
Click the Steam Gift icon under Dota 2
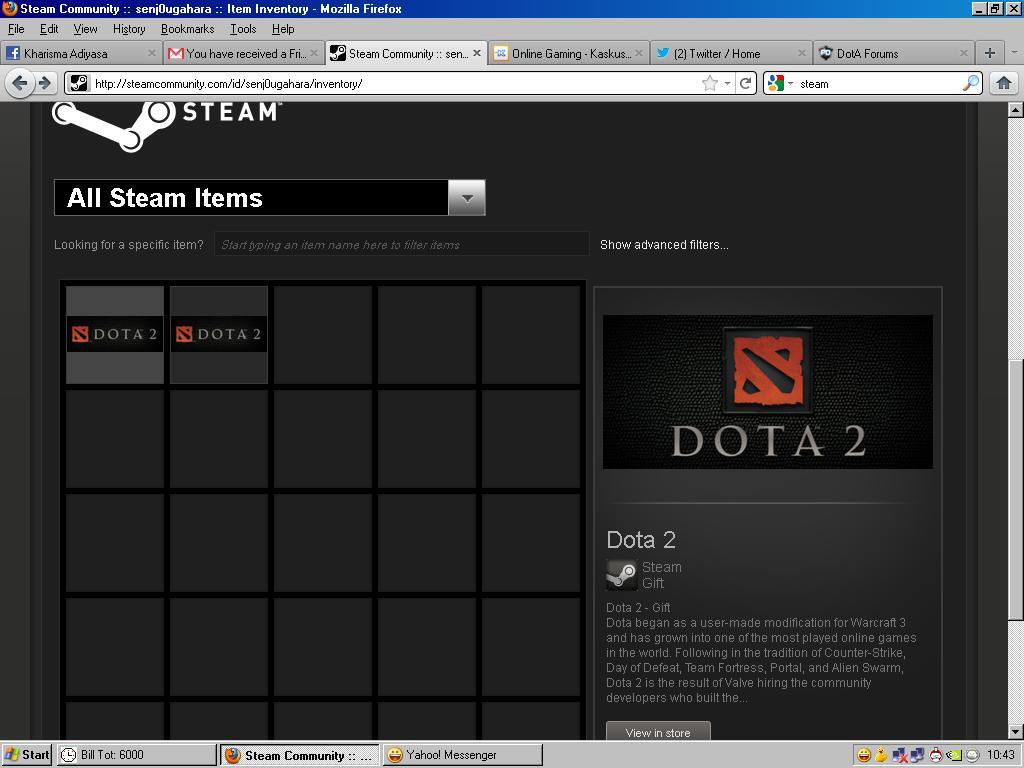621,575
